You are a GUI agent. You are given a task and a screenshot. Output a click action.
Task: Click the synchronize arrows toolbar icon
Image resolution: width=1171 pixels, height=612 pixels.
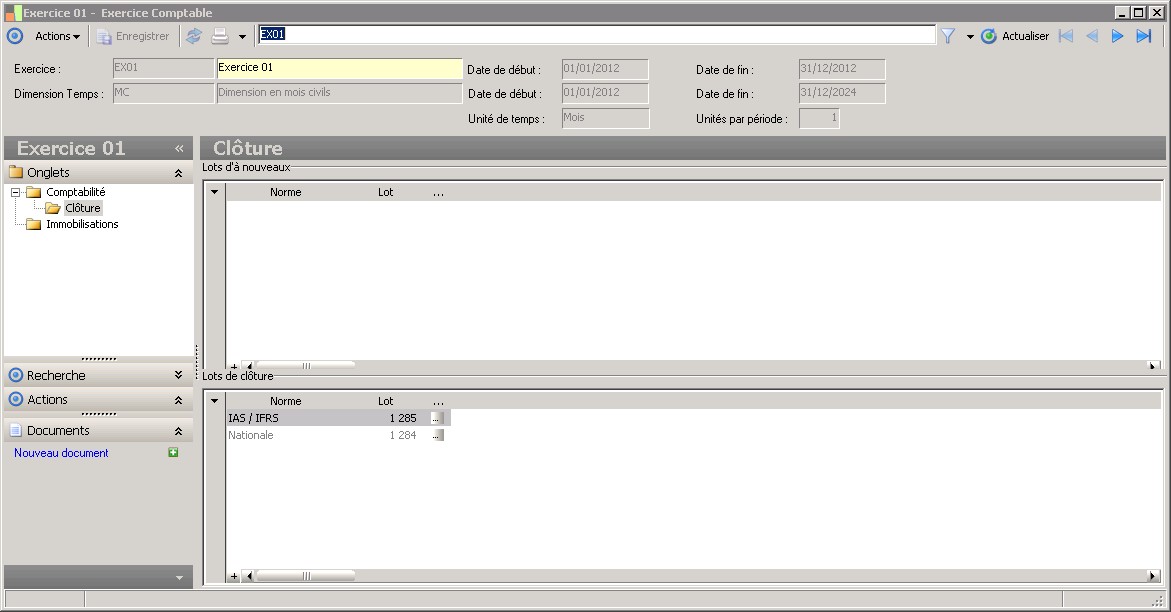194,36
